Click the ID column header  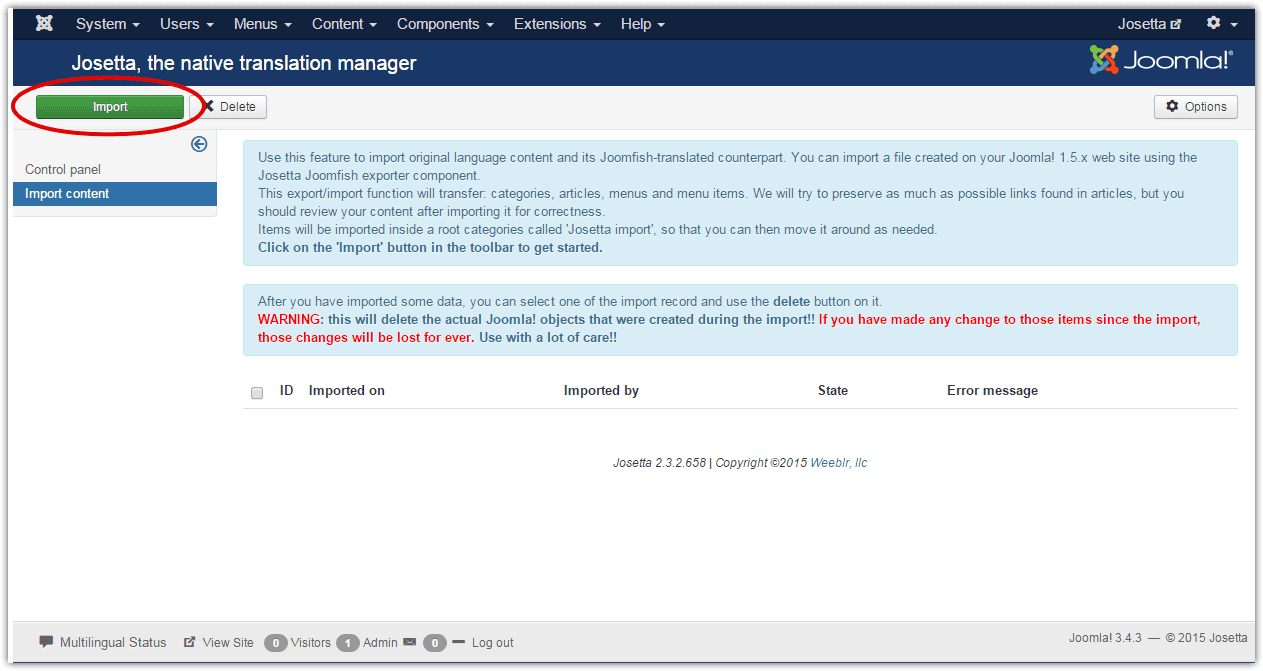[x=287, y=390]
